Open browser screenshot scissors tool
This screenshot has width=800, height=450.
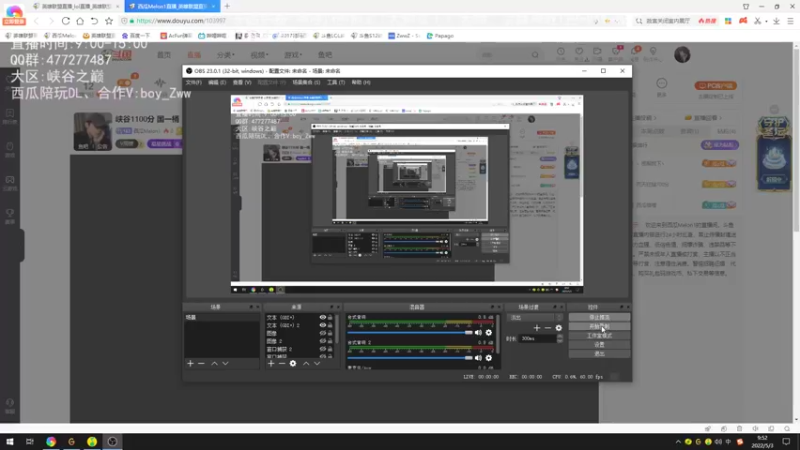pos(758,21)
